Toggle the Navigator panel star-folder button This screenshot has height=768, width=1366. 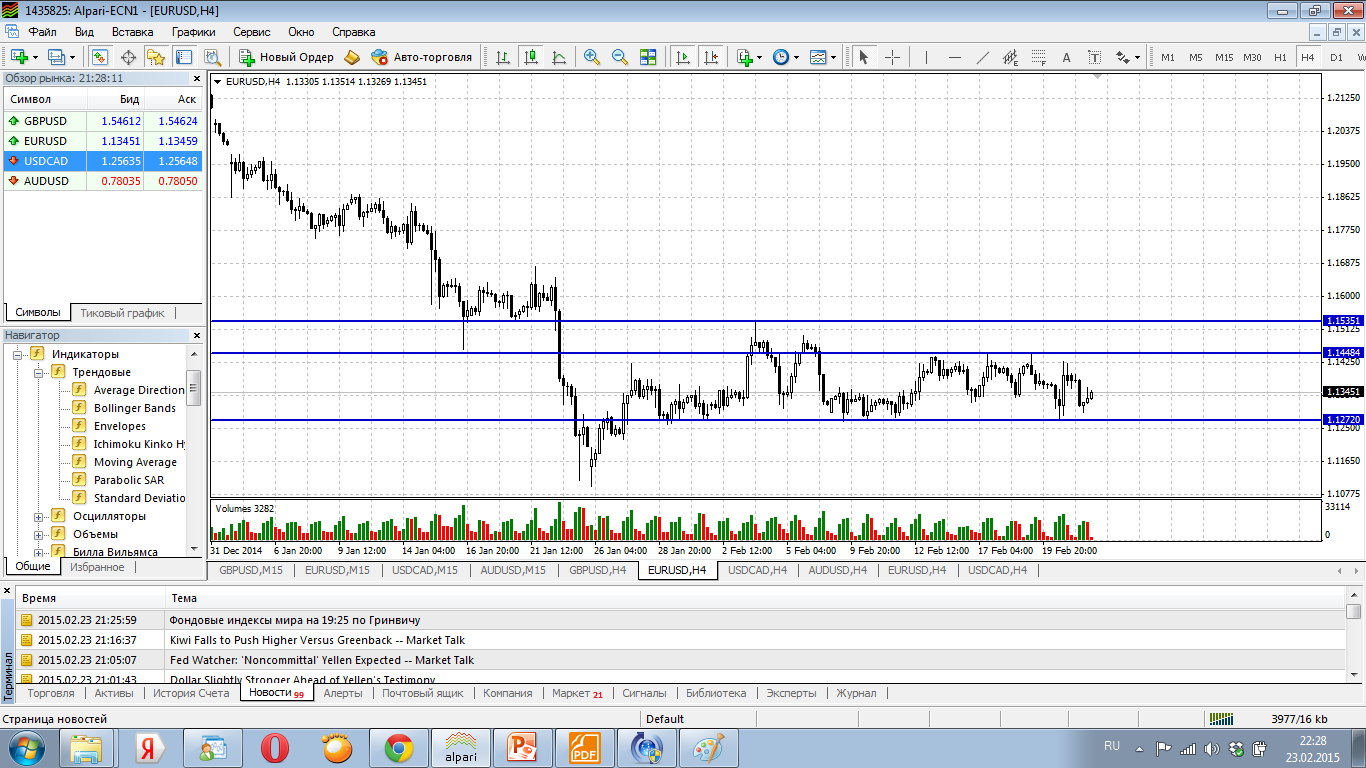coord(156,57)
